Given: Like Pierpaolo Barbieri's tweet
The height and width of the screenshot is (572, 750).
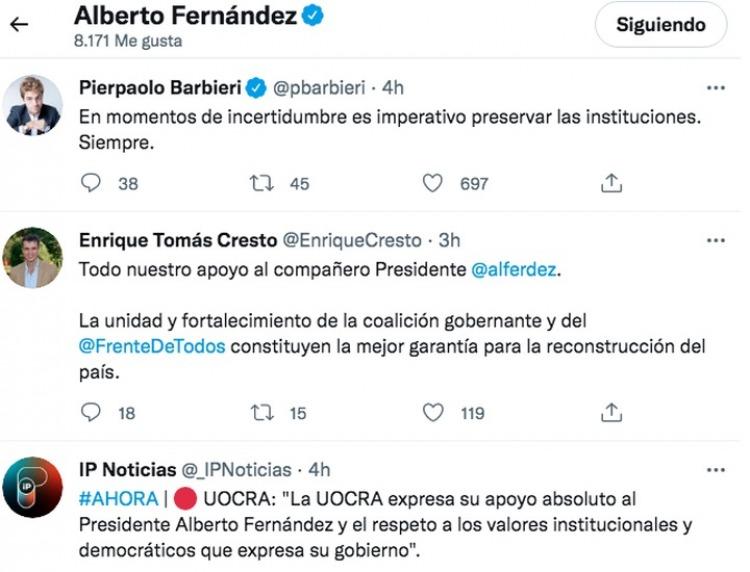Looking at the screenshot, I should [x=433, y=183].
